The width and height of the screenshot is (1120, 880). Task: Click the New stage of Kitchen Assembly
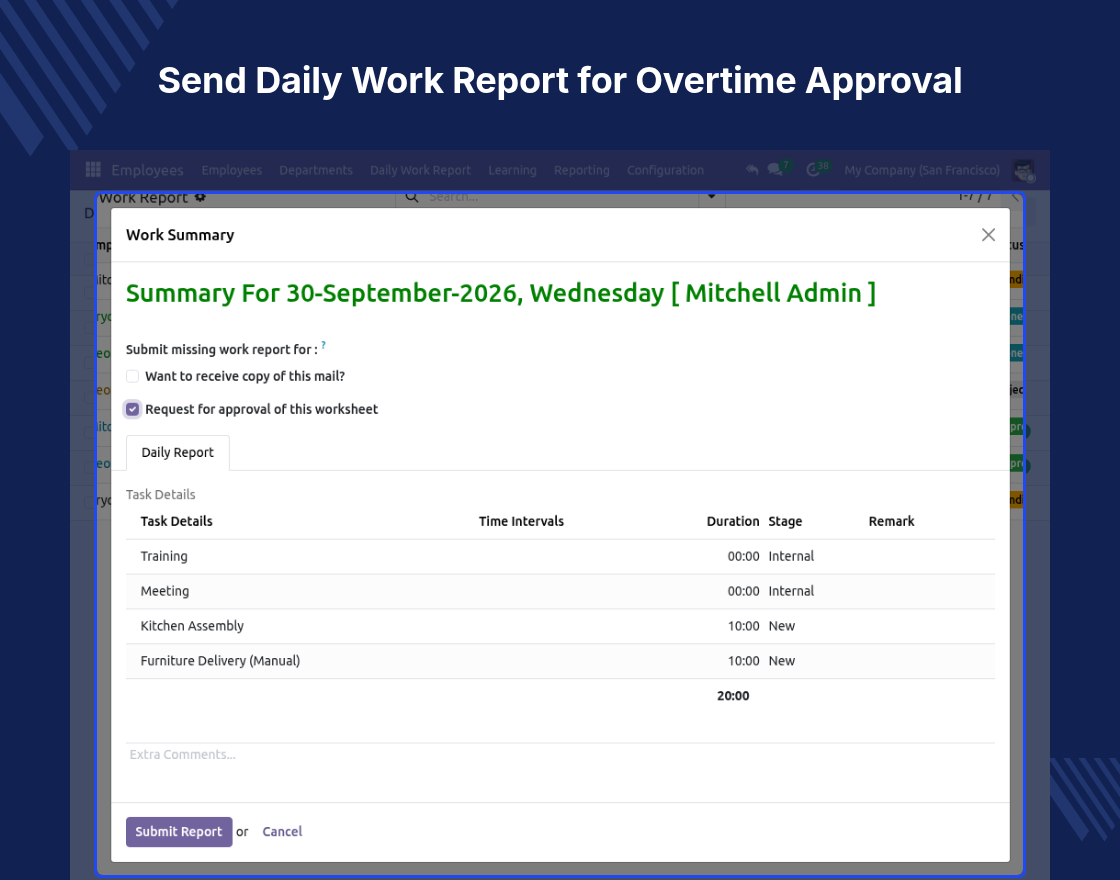coord(781,626)
